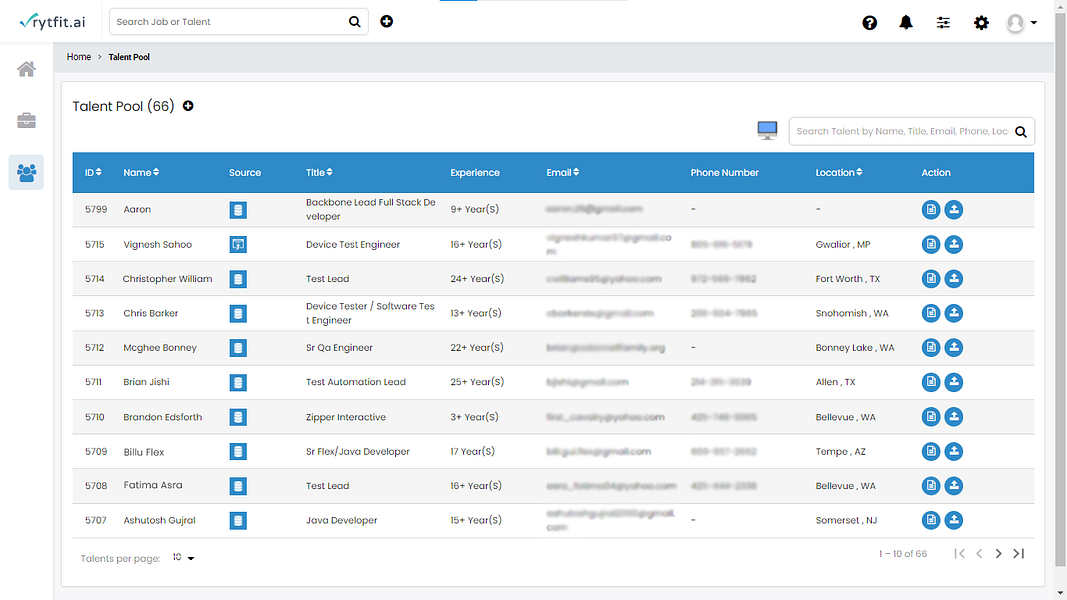
Task: Select the name Mcghee Bonney
Action: click(x=160, y=348)
